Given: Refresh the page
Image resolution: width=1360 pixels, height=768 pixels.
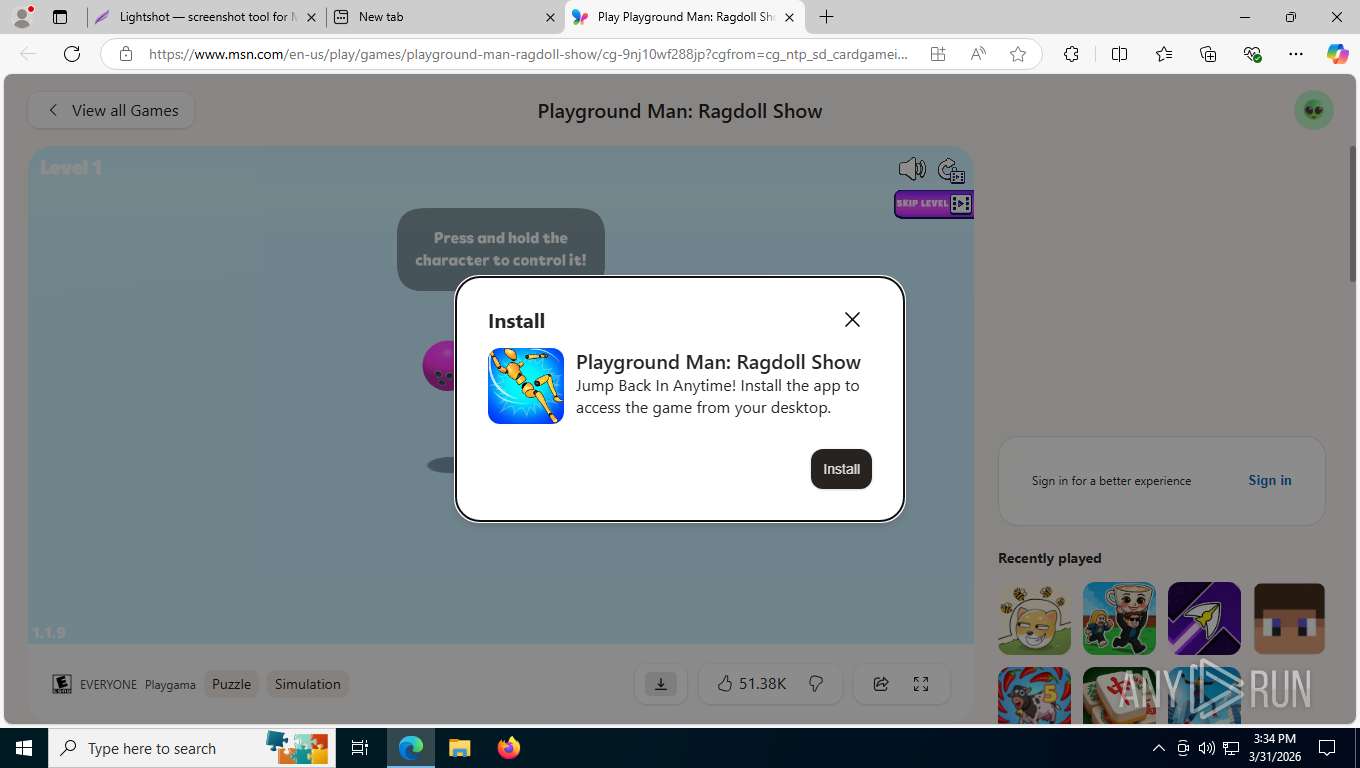Looking at the screenshot, I should (x=72, y=54).
